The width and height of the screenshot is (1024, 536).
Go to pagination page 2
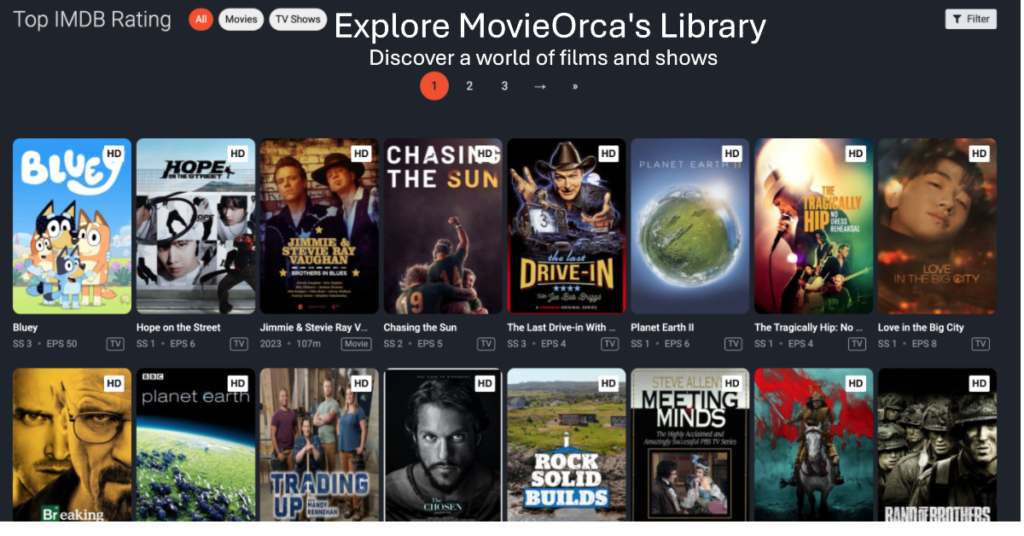click(x=469, y=86)
